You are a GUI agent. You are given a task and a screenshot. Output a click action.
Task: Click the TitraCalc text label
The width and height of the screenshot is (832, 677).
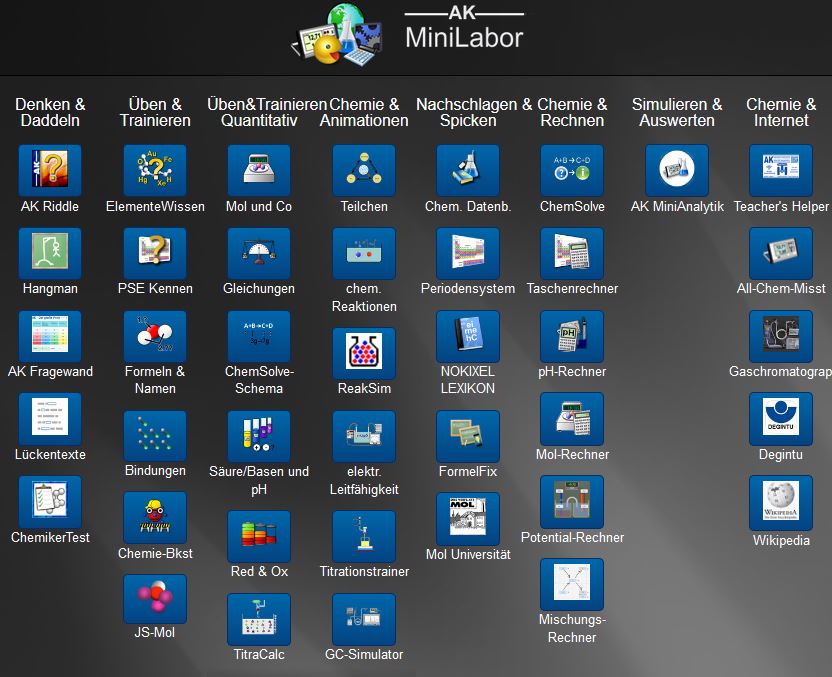point(259,655)
